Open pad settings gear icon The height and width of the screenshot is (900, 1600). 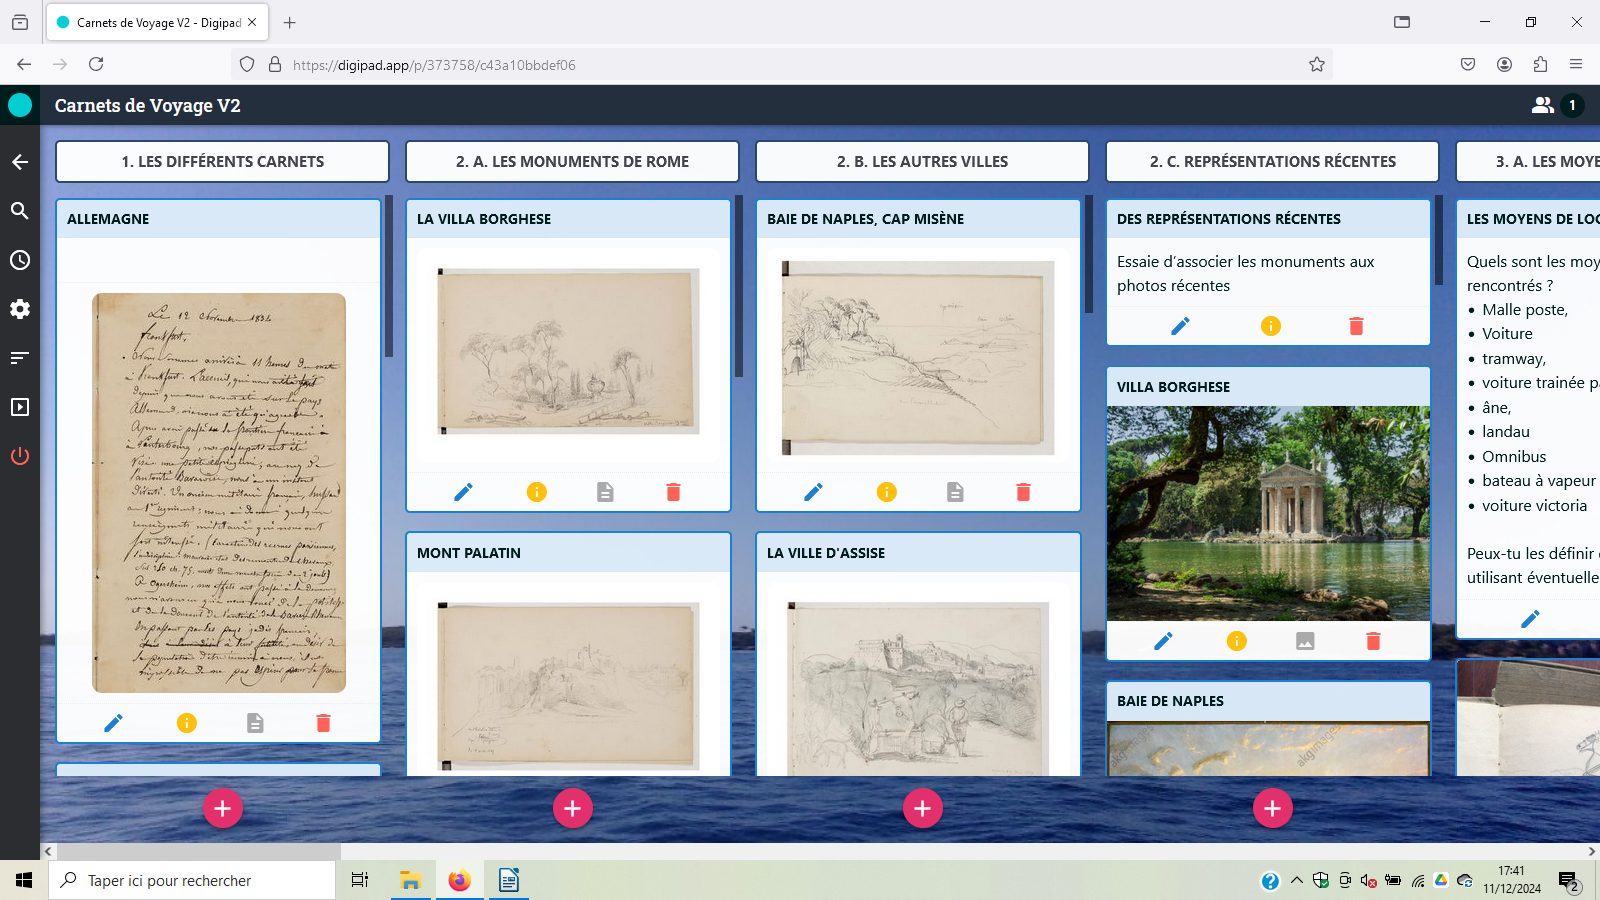pos(20,309)
